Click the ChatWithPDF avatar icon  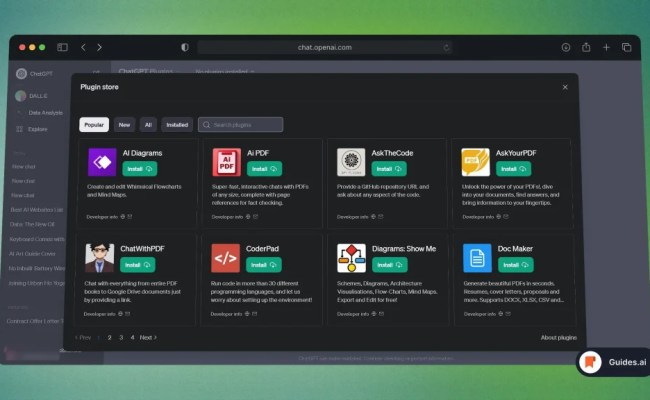coord(99,258)
